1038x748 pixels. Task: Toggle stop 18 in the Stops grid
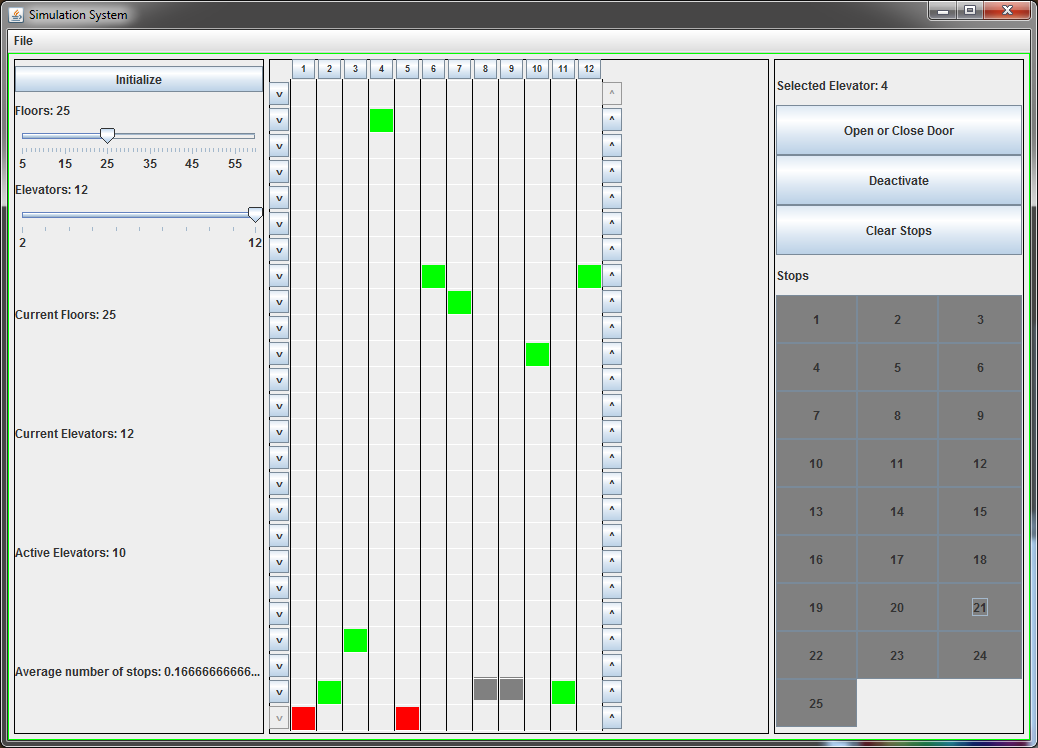[x=980, y=559]
